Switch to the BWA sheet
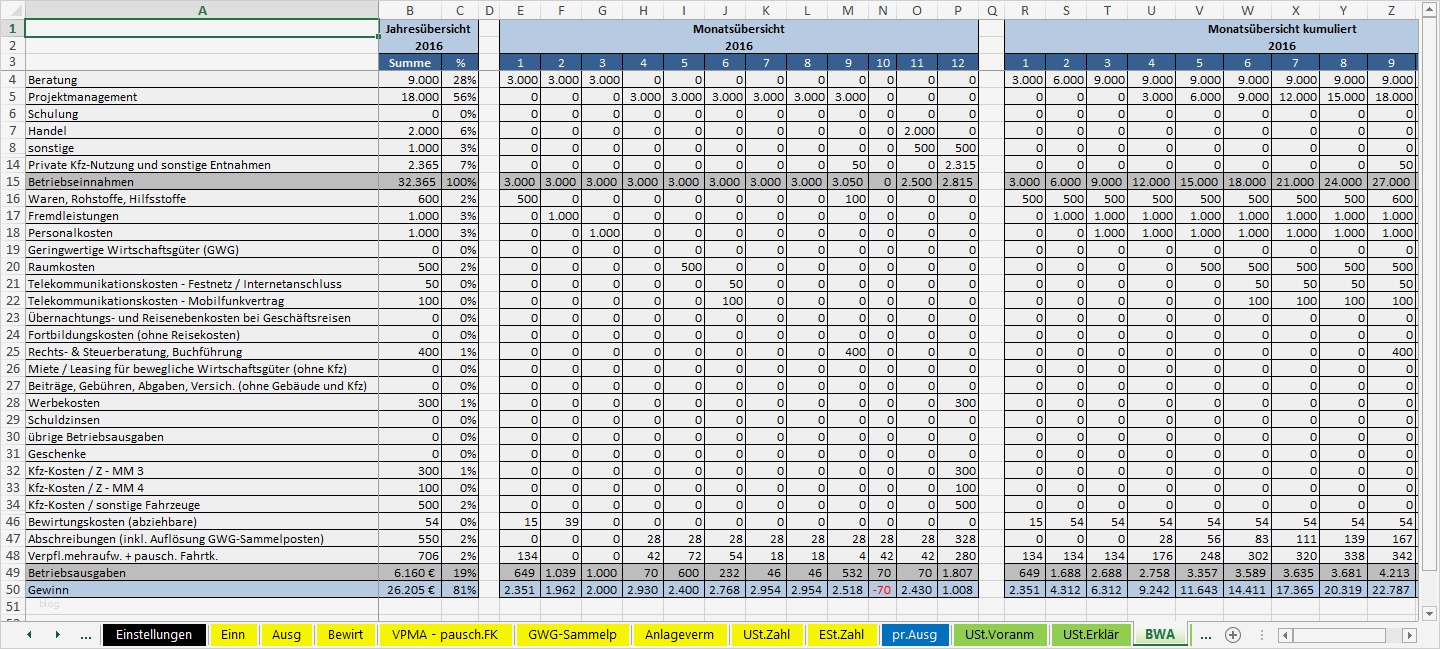 tap(1159, 634)
